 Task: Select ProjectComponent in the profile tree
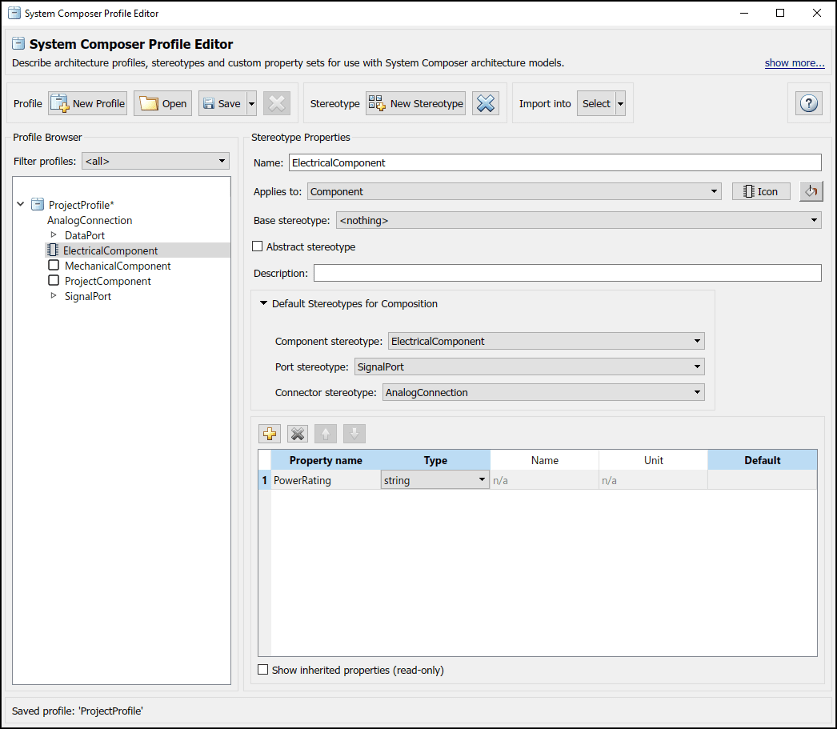coord(108,281)
